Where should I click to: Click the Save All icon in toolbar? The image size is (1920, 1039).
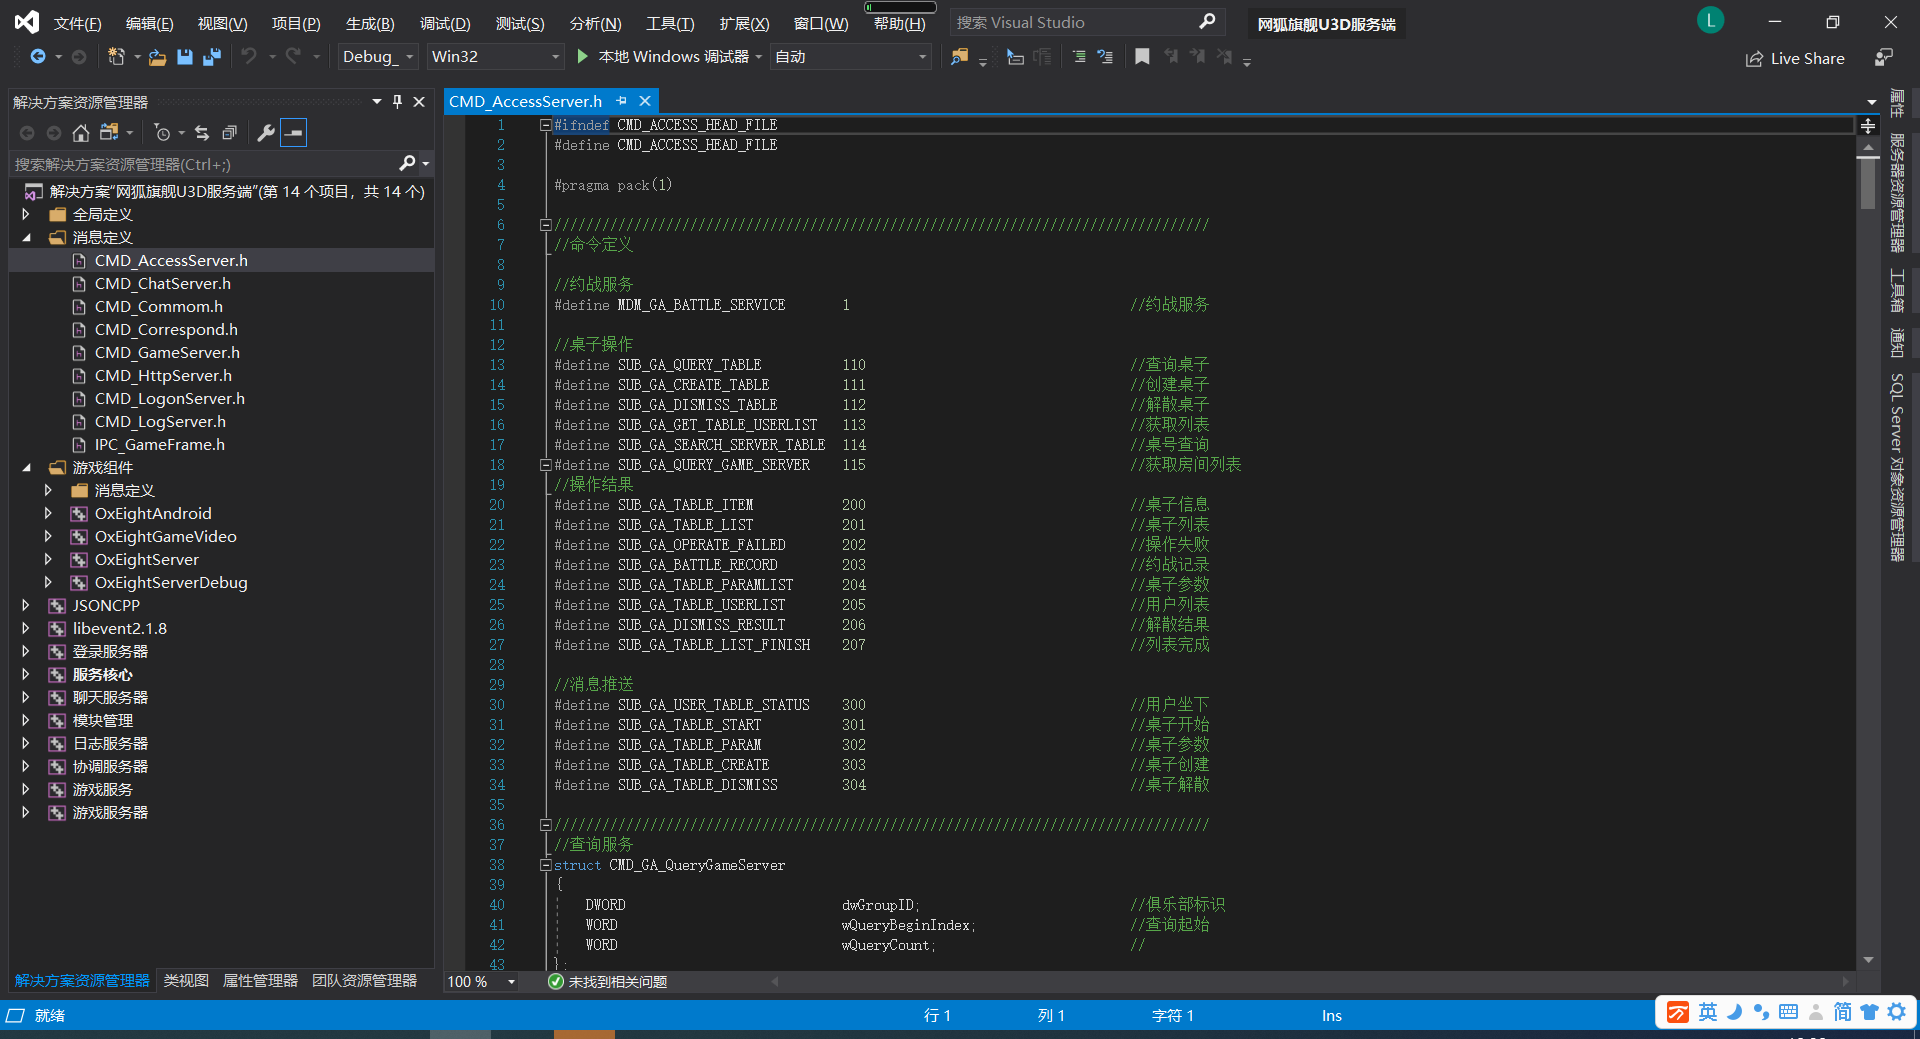(x=211, y=57)
